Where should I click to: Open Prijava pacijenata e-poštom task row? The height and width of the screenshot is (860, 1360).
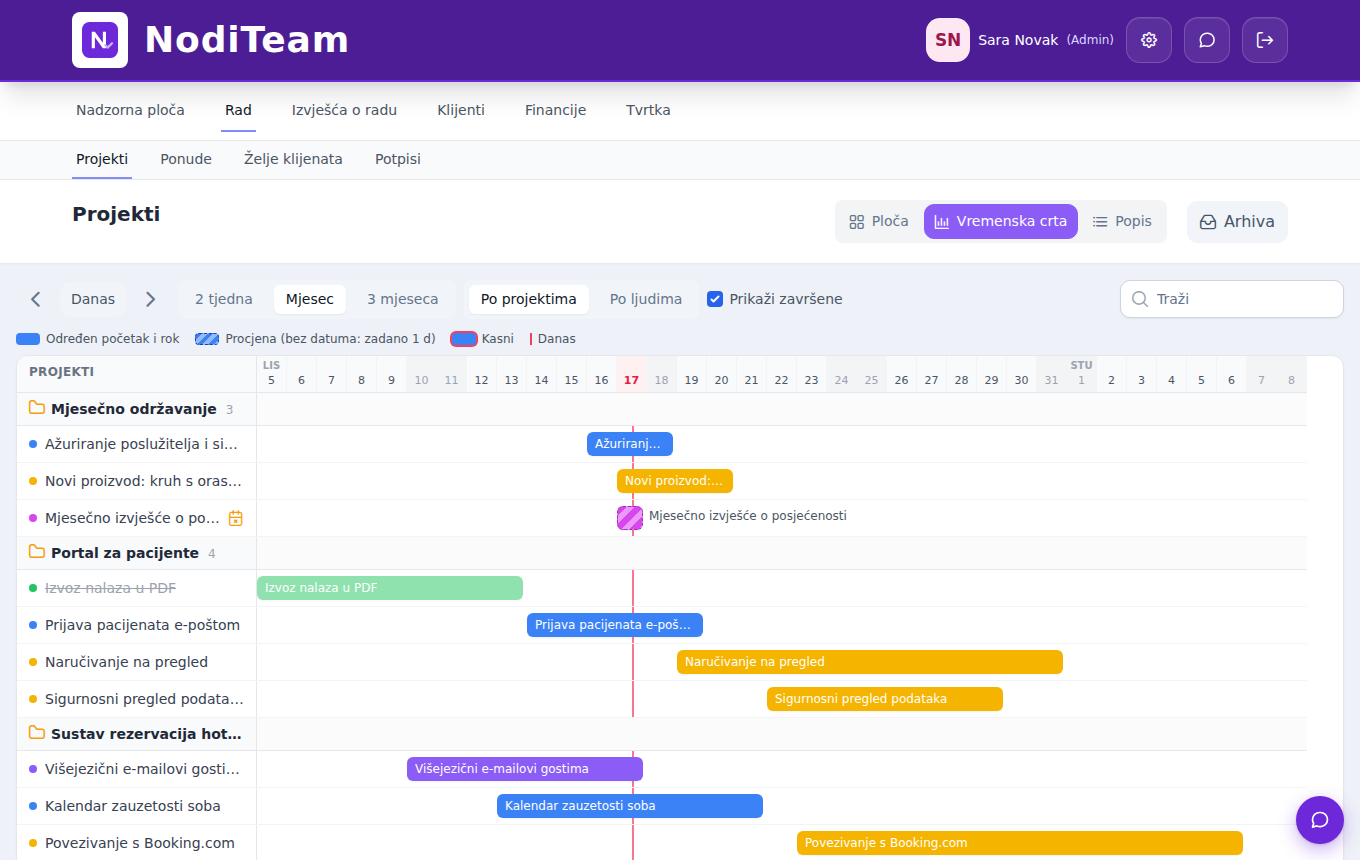tap(137, 625)
